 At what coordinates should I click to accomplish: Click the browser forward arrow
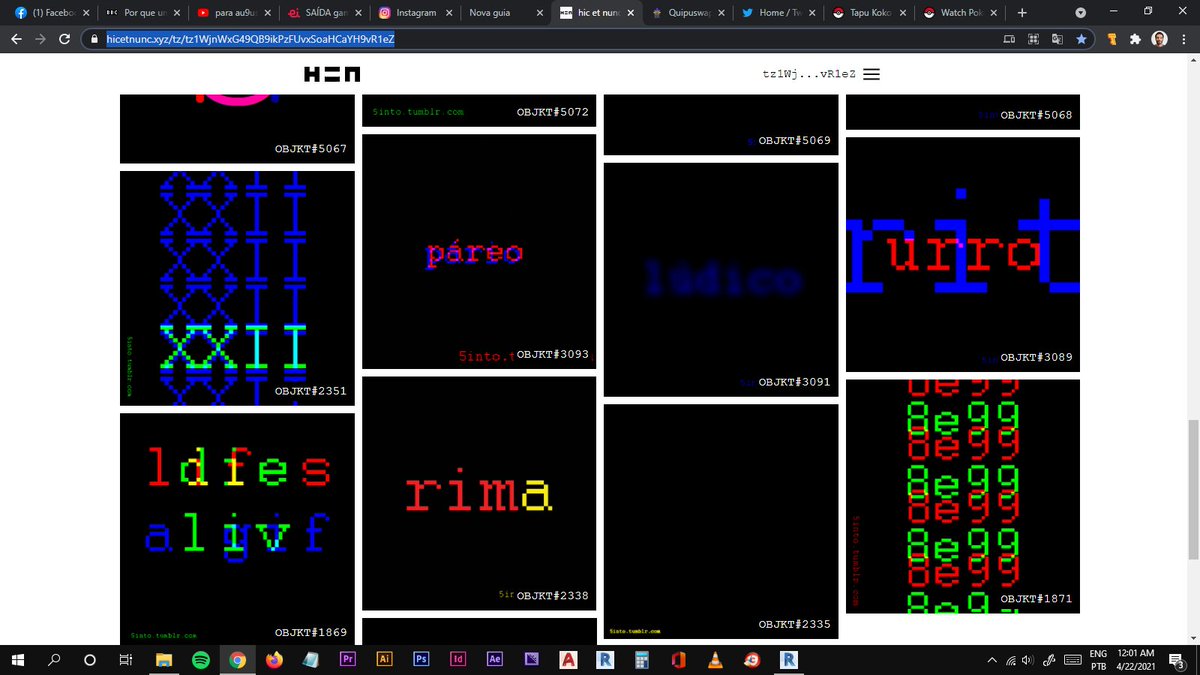(x=41, y=39)
